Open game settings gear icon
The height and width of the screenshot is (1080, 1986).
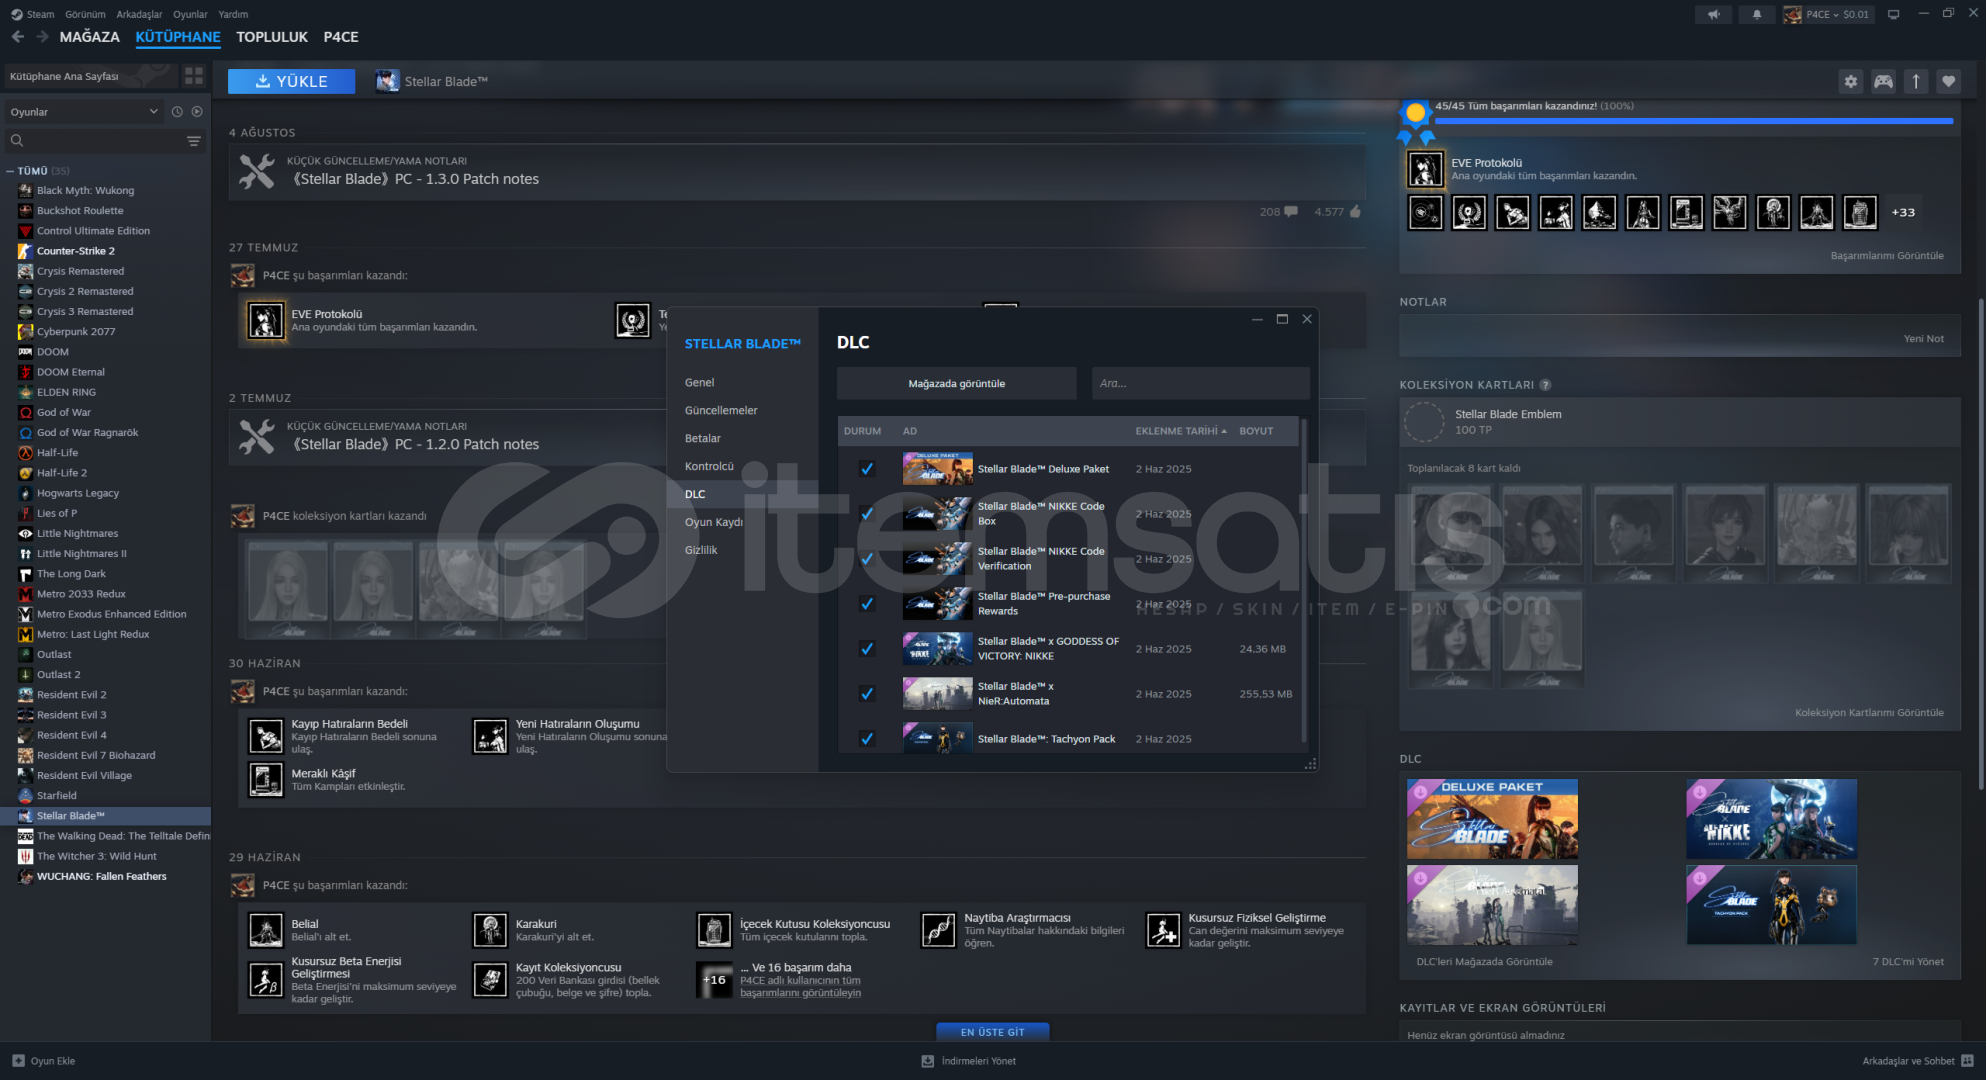1850,82
